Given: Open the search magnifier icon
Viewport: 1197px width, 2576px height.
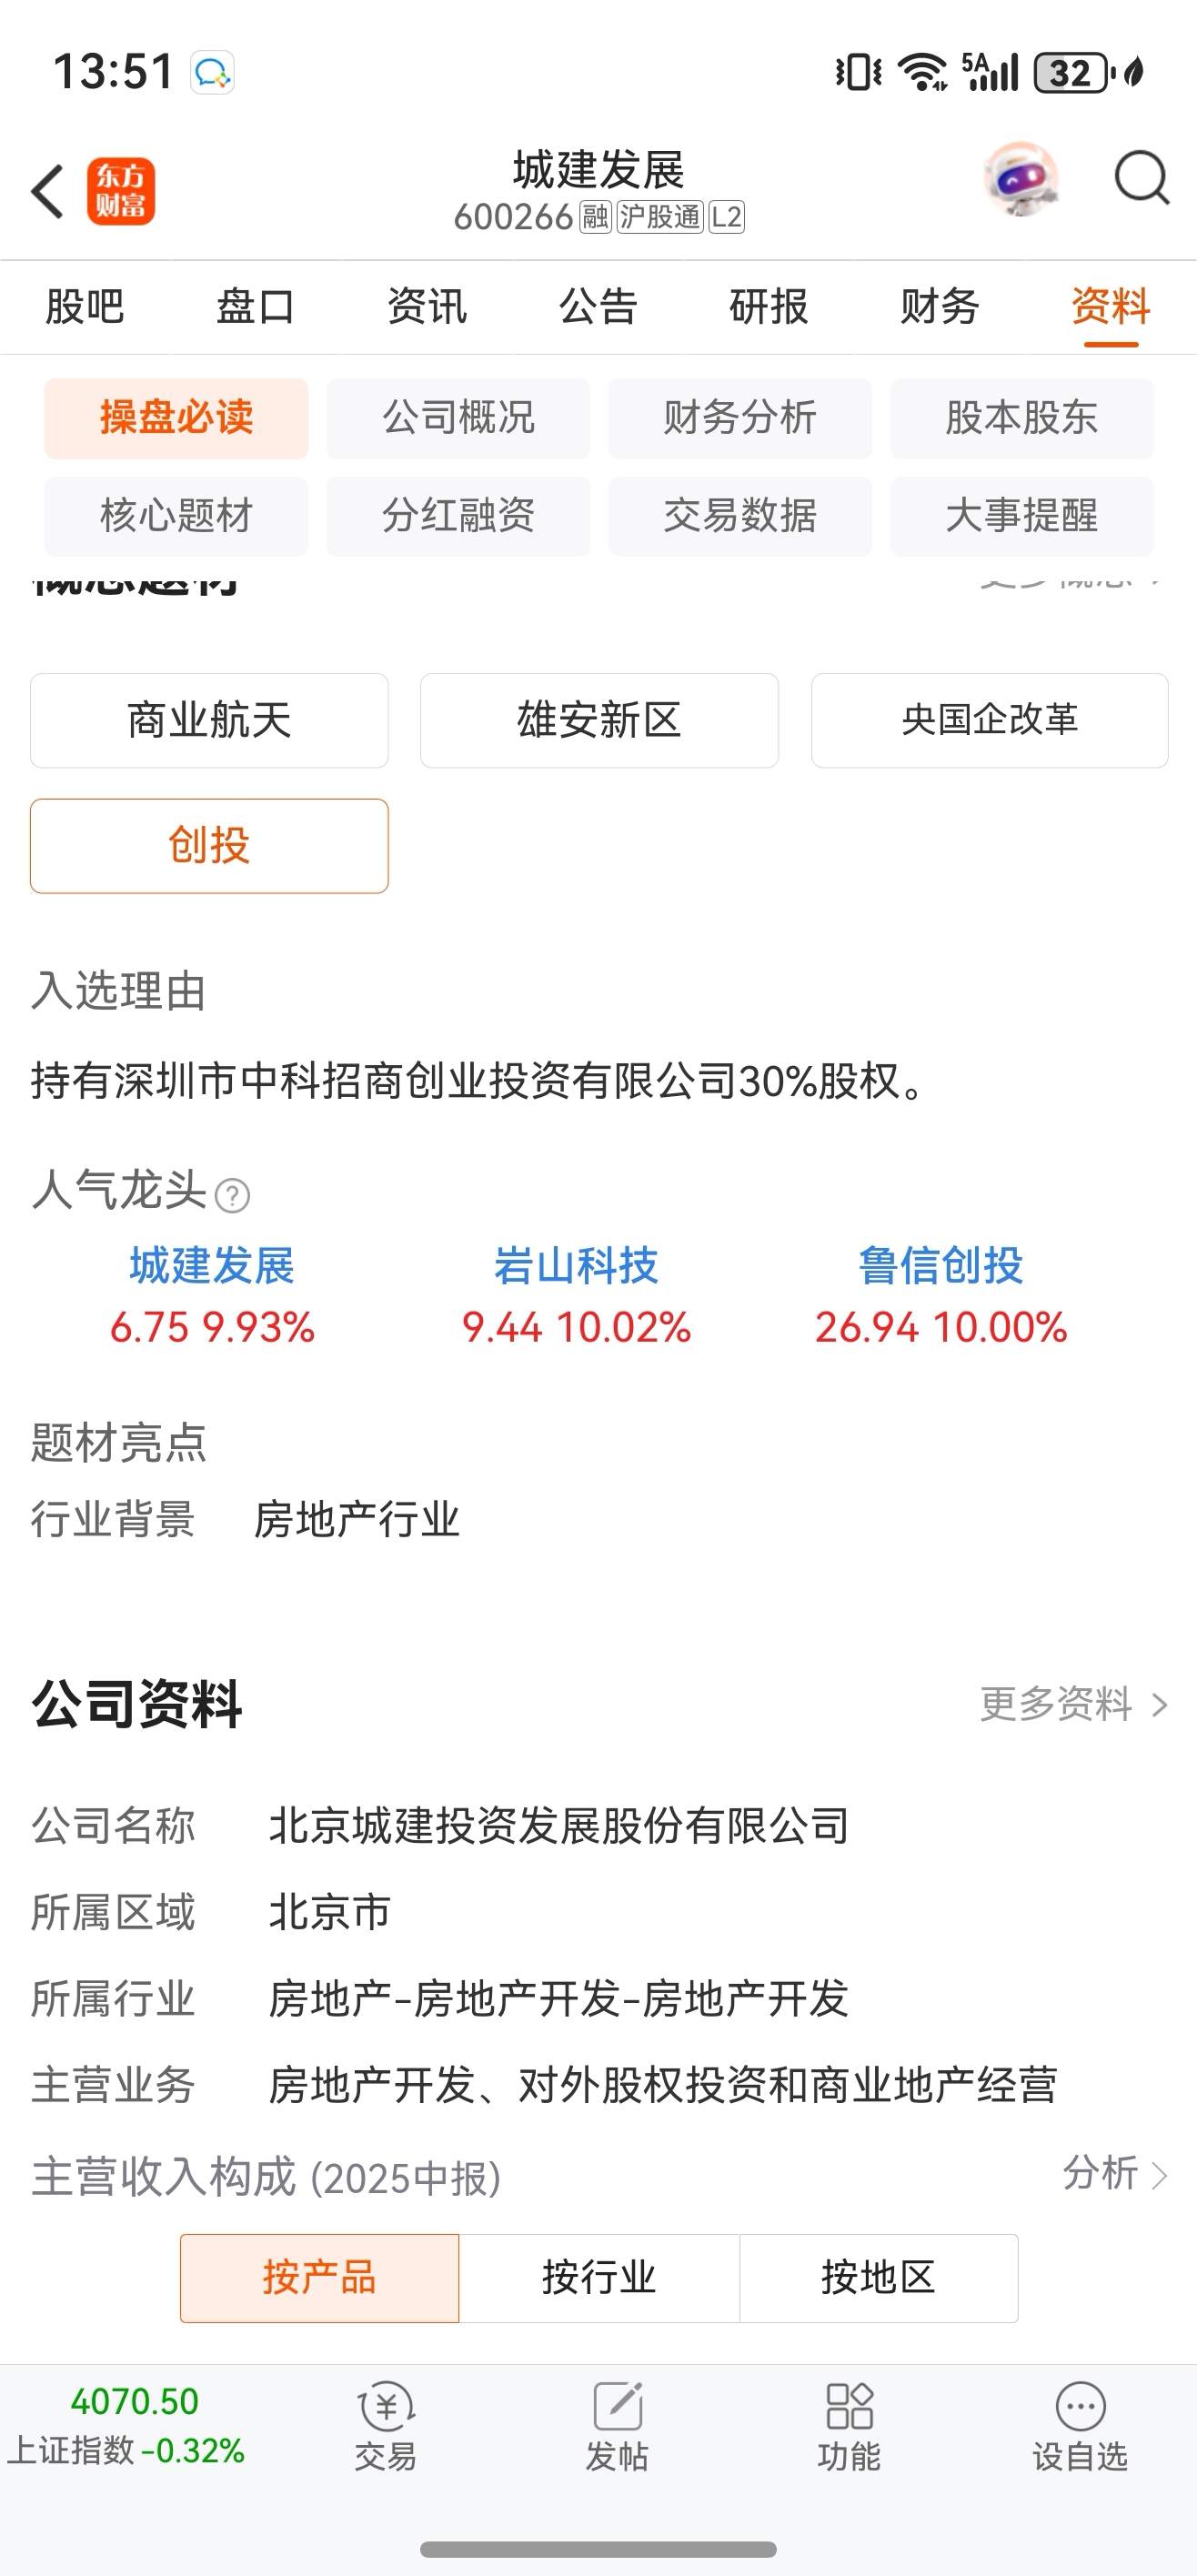Looking at the screenshot, I should point(1141,178).
